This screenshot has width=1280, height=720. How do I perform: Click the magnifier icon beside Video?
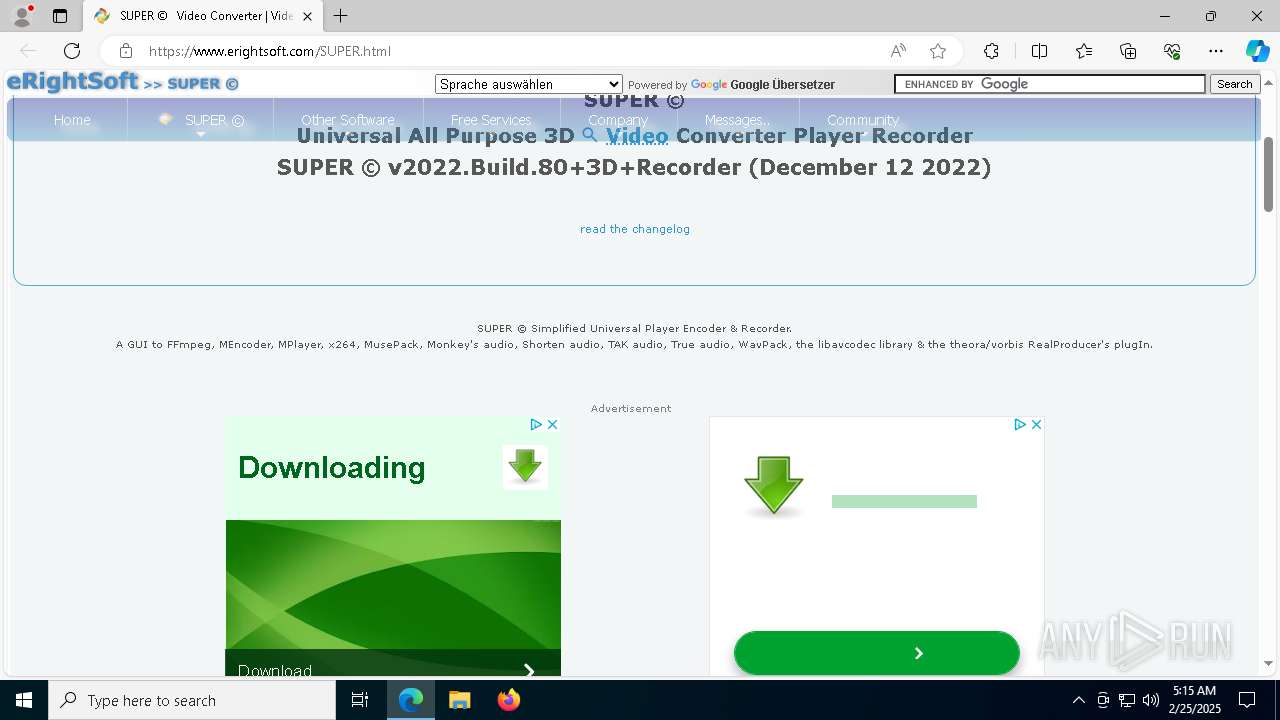pyautogui.click(x=590, y=134)
